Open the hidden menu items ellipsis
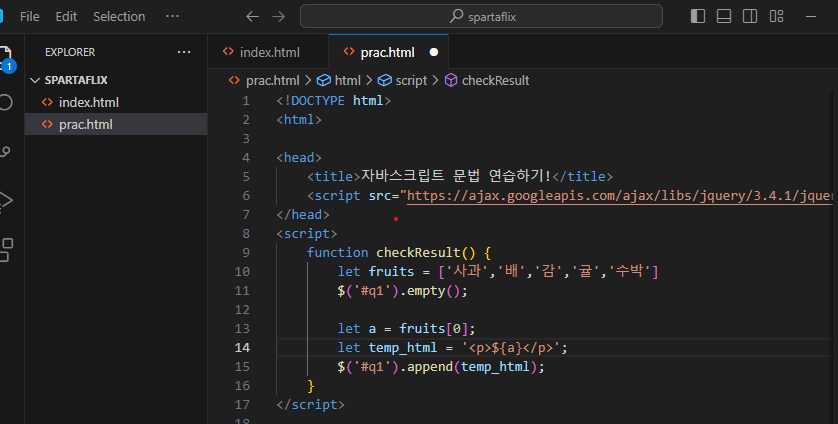Screen dimensions: 838x424 click(x=173, y=16)
